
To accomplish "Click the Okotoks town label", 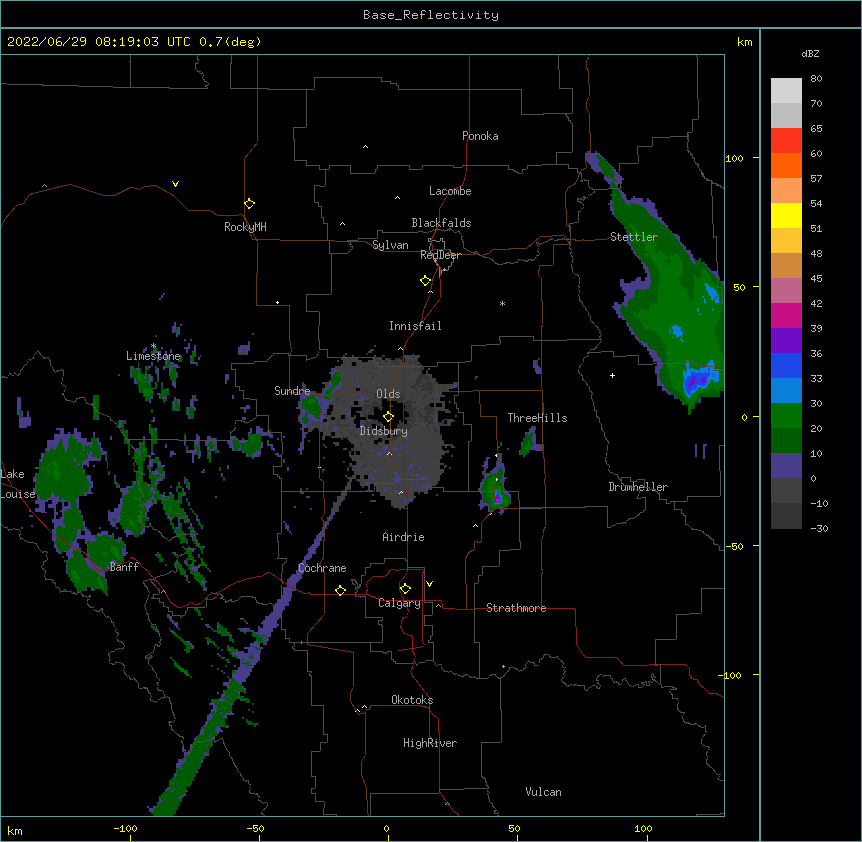I will [x=412, y=700].
